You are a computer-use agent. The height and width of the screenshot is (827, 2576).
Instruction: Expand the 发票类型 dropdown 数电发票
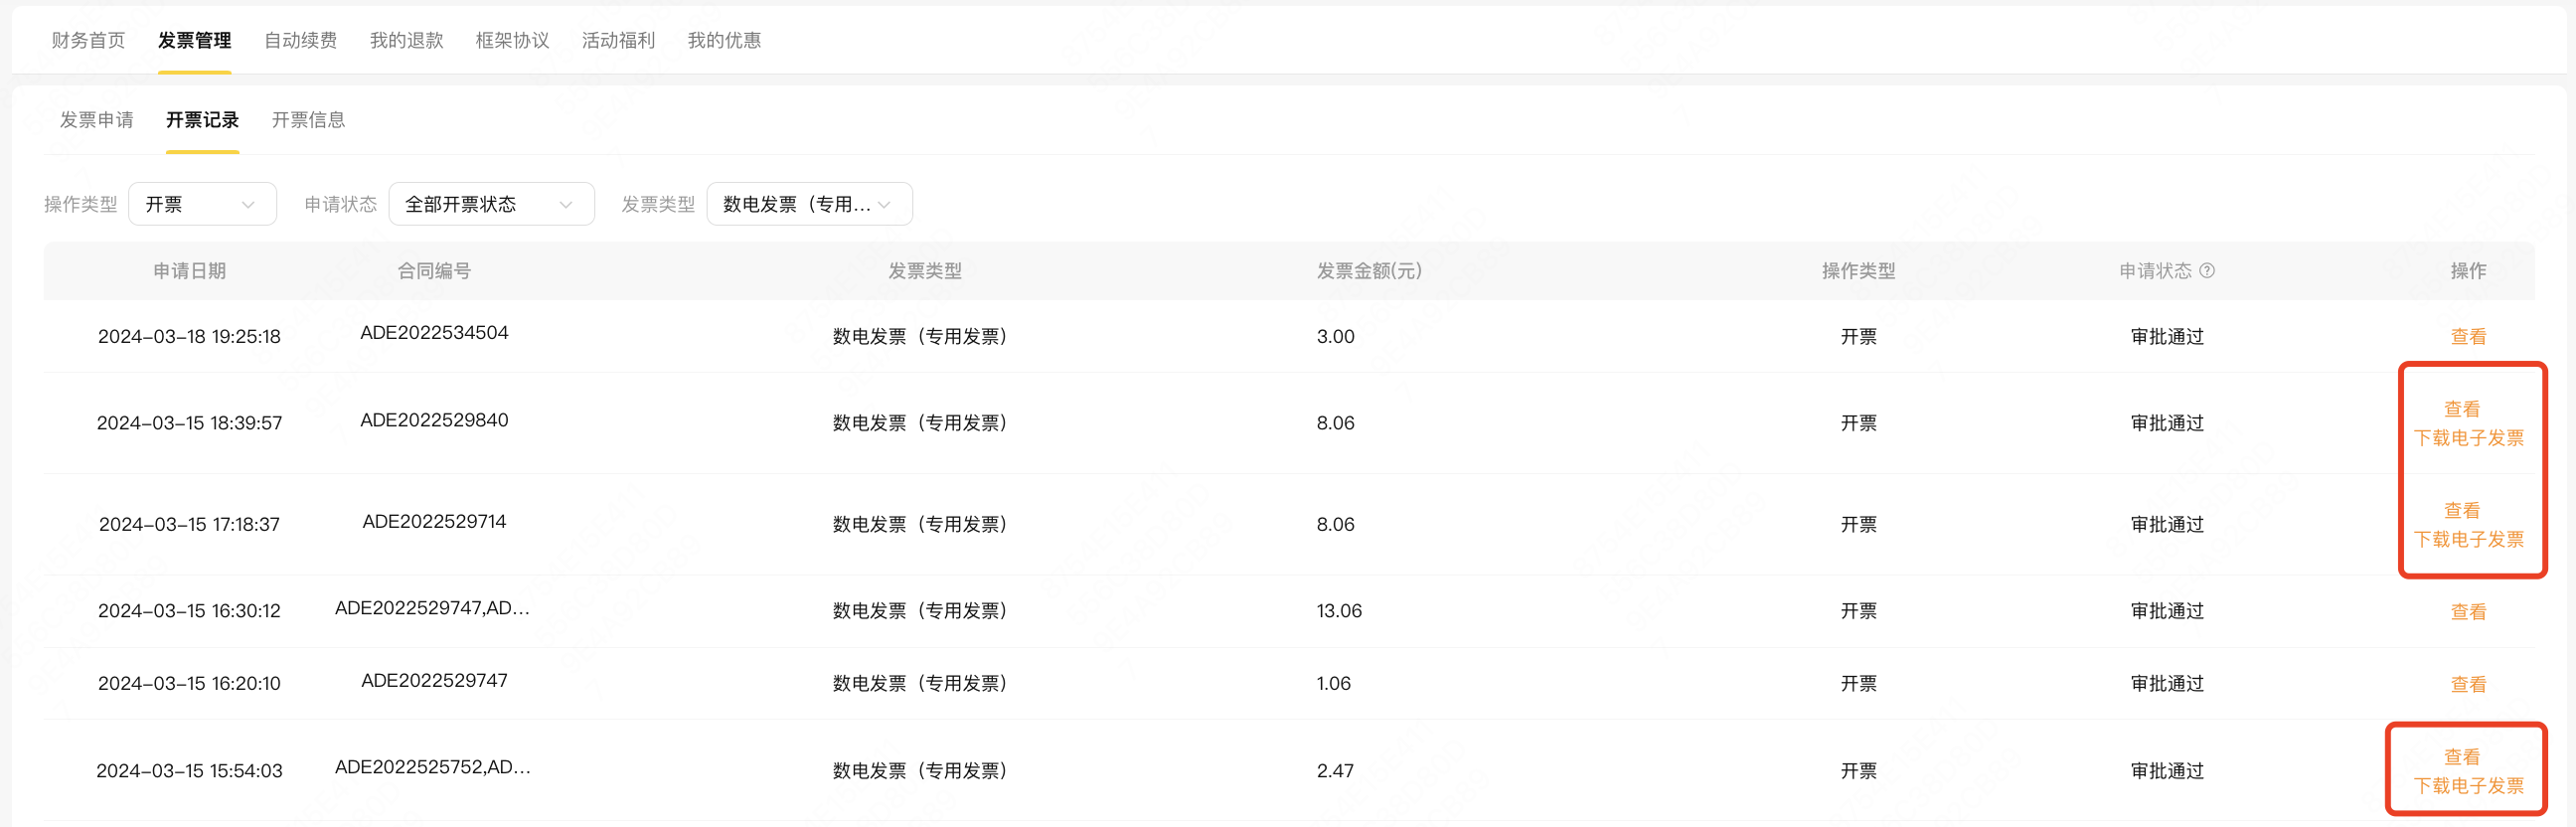tap(809, 204)
